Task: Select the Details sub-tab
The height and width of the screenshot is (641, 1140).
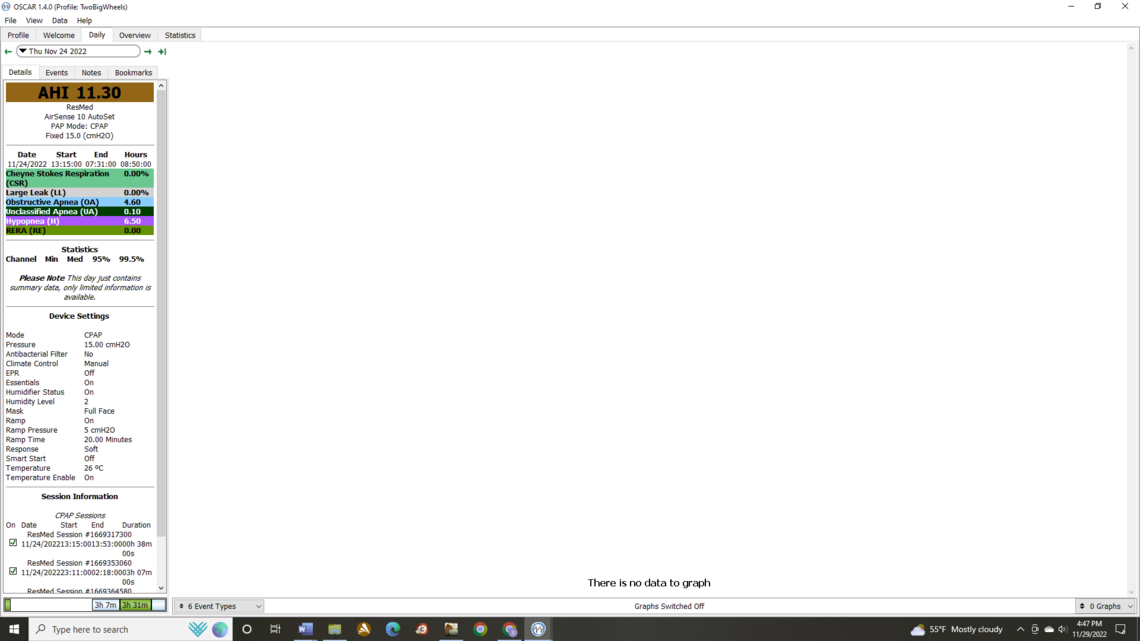Action: [x=20, y=72]
